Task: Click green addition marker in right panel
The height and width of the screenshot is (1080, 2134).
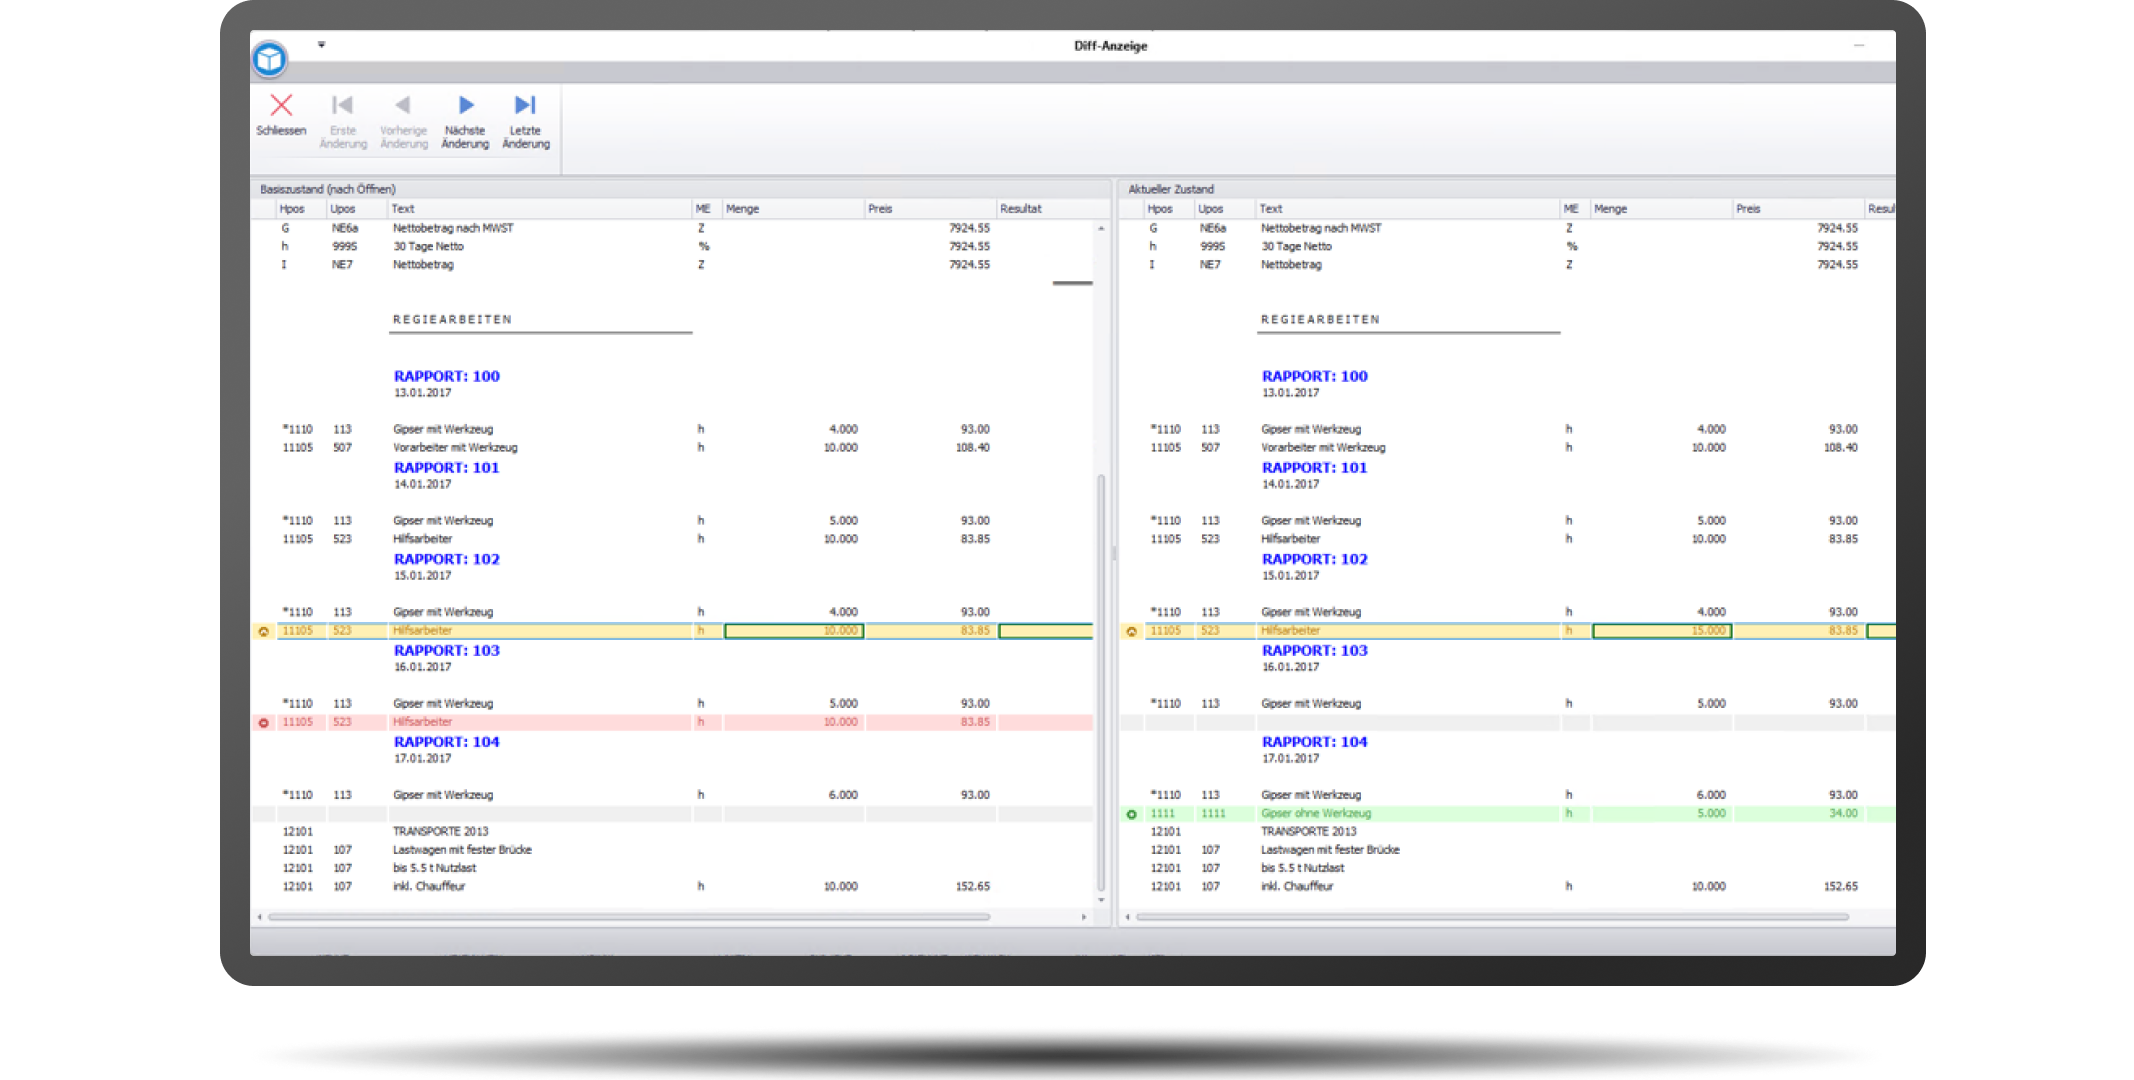Action: pos(1132,814)
